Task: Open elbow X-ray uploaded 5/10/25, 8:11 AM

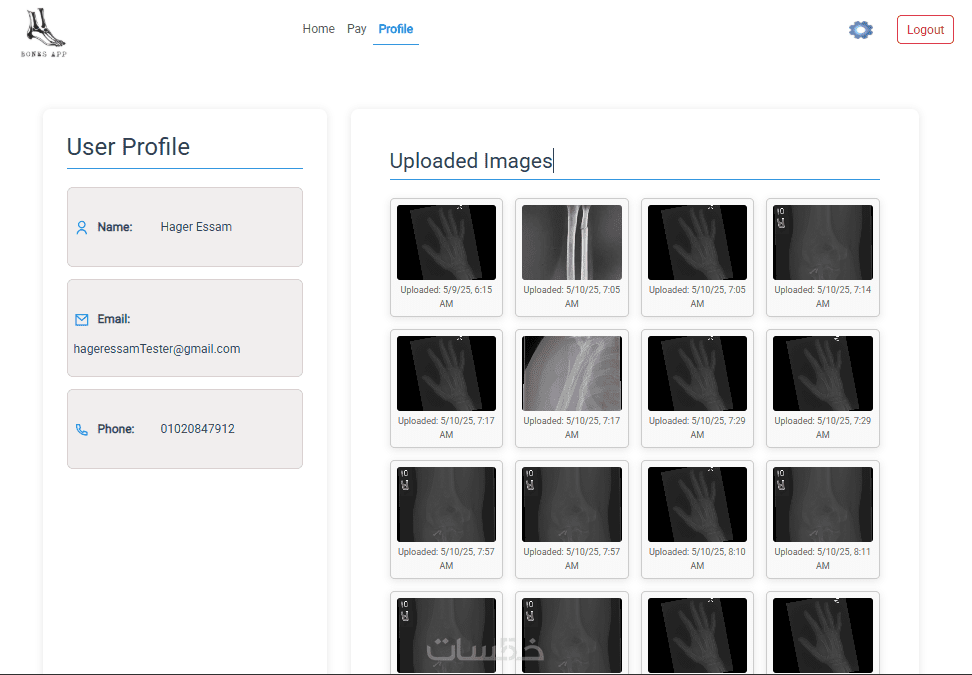Action: tap(823, 504)
